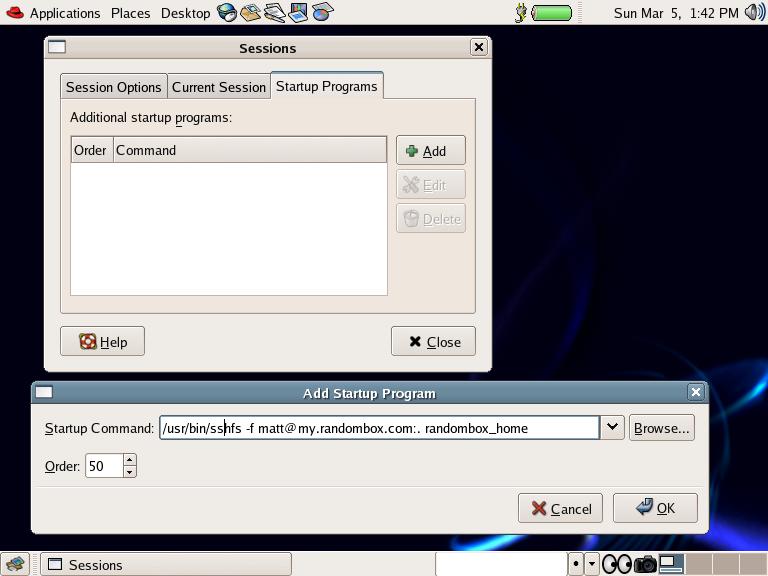Open the small dropdown arrow in bottom panel
The width and height of the screenshot is (768, 576).
coord(592,565)
